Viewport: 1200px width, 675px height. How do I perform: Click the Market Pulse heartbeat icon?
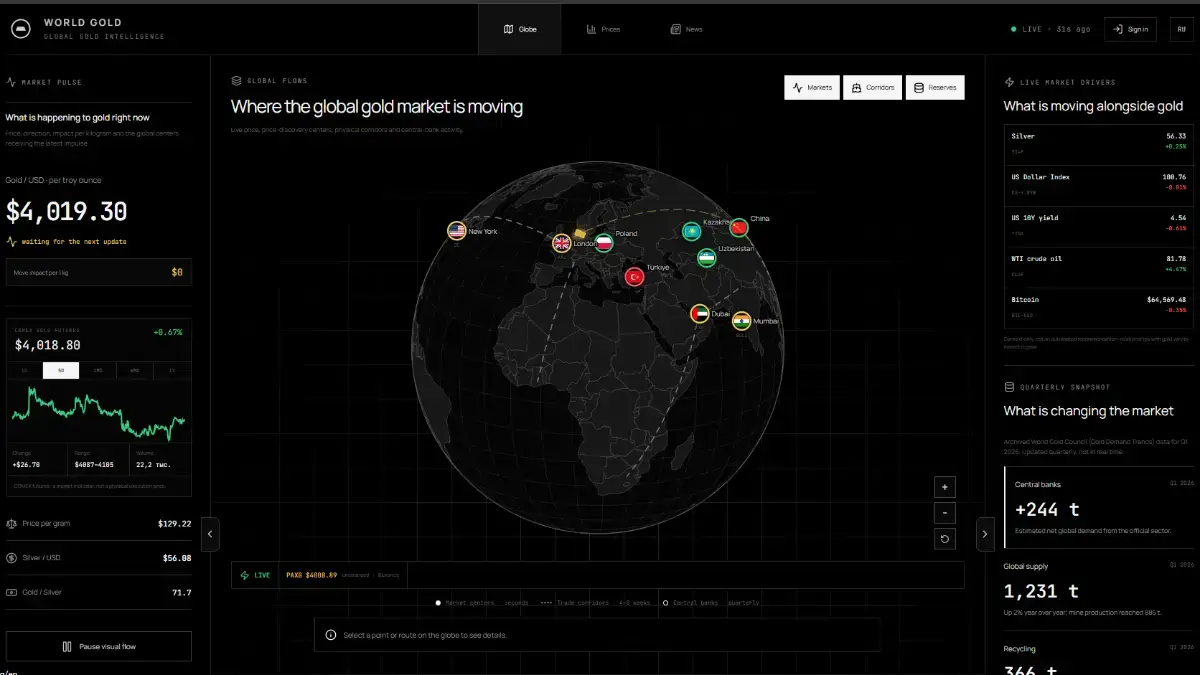click(x=11, y=82)
